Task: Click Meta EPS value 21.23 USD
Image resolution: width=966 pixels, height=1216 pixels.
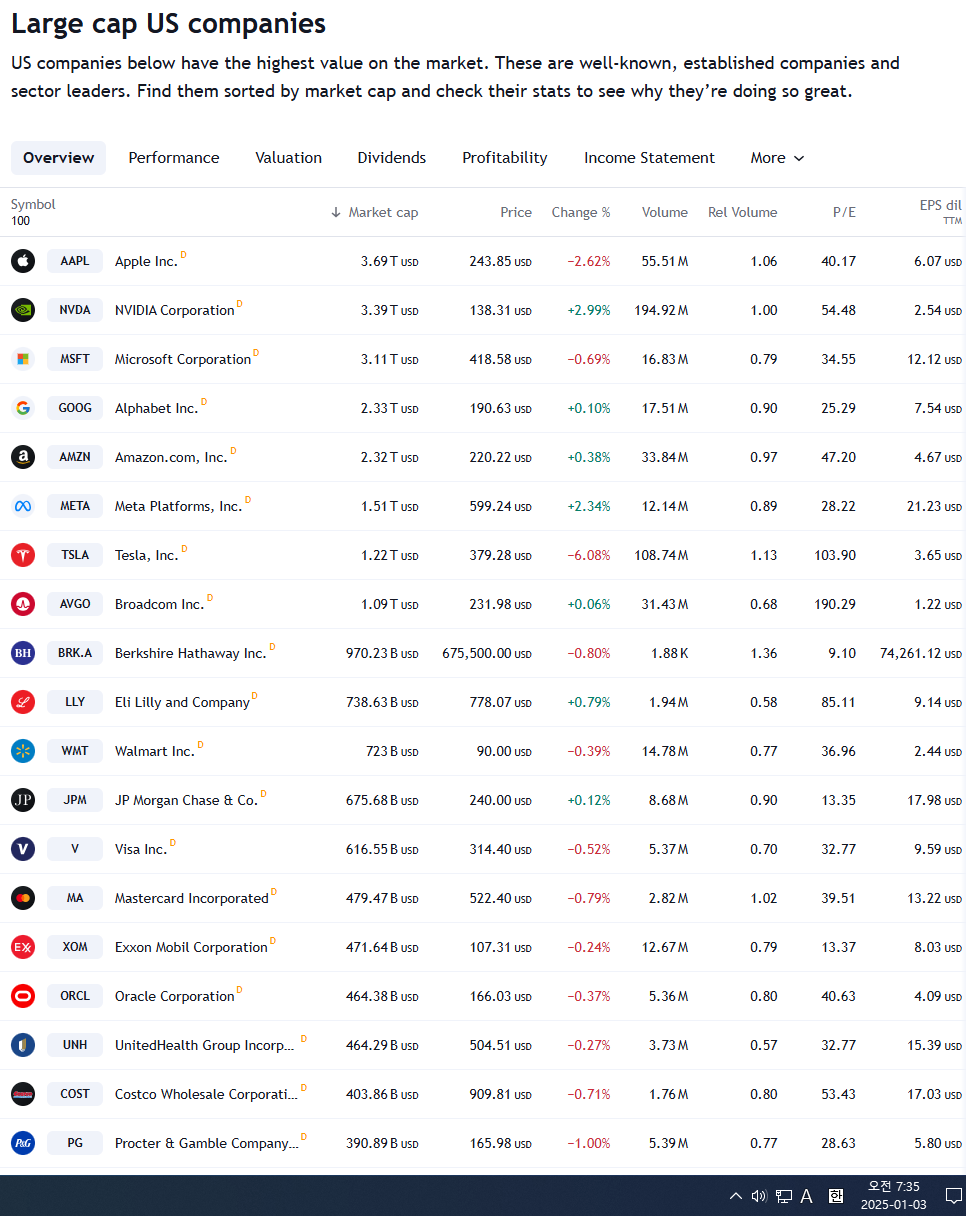Action: pyautogui.click(x=934, y=506)
